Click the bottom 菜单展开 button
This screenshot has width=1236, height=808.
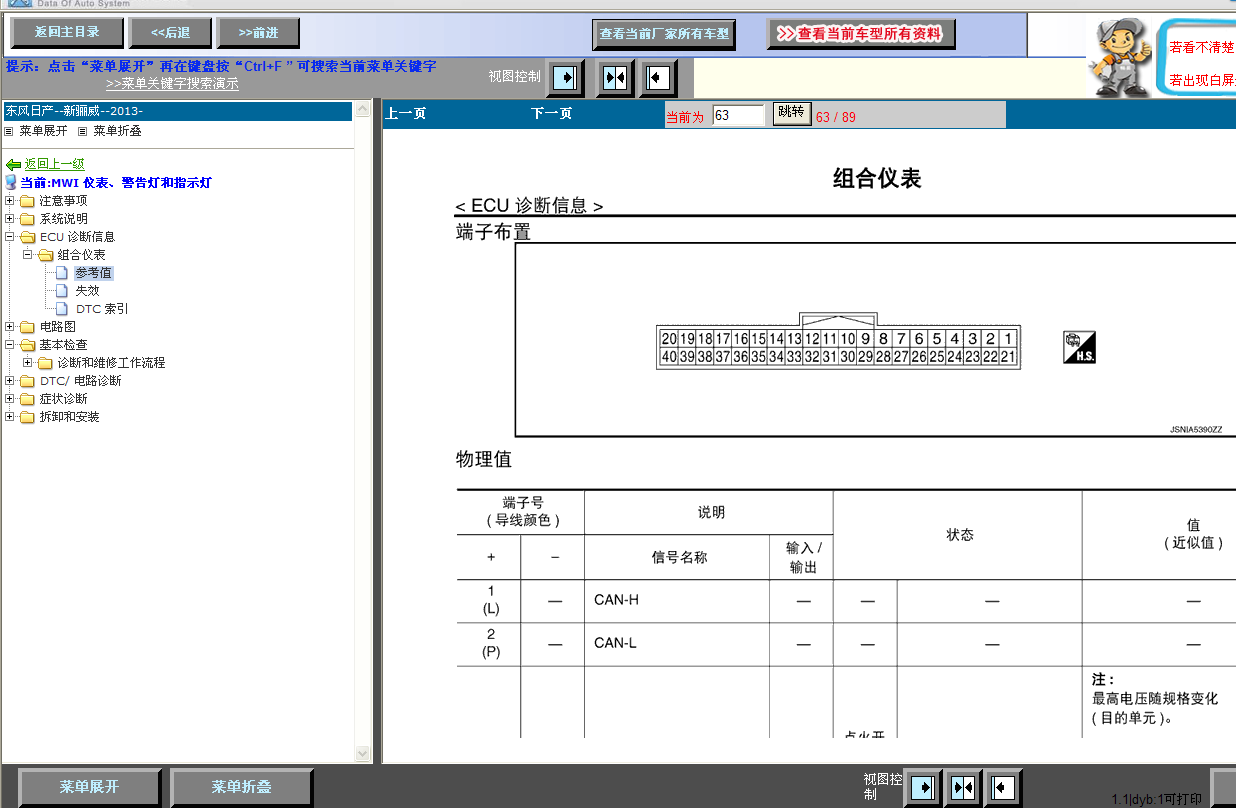(89, 788)
